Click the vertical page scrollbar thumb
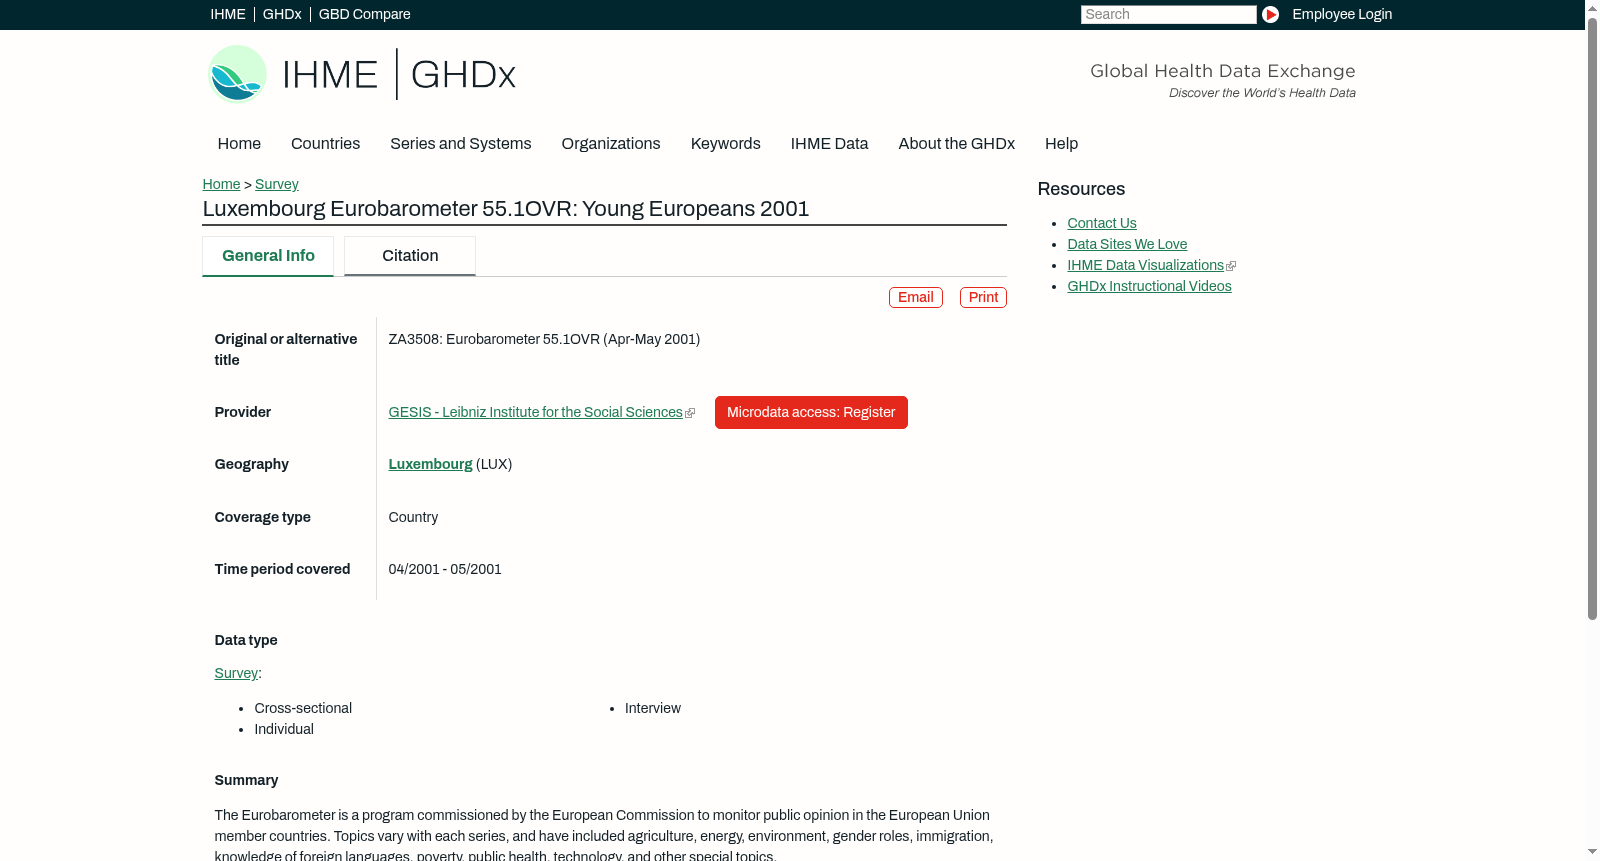The width and height of the screenshot is (1600, 861). click(x=1592, y=318)
